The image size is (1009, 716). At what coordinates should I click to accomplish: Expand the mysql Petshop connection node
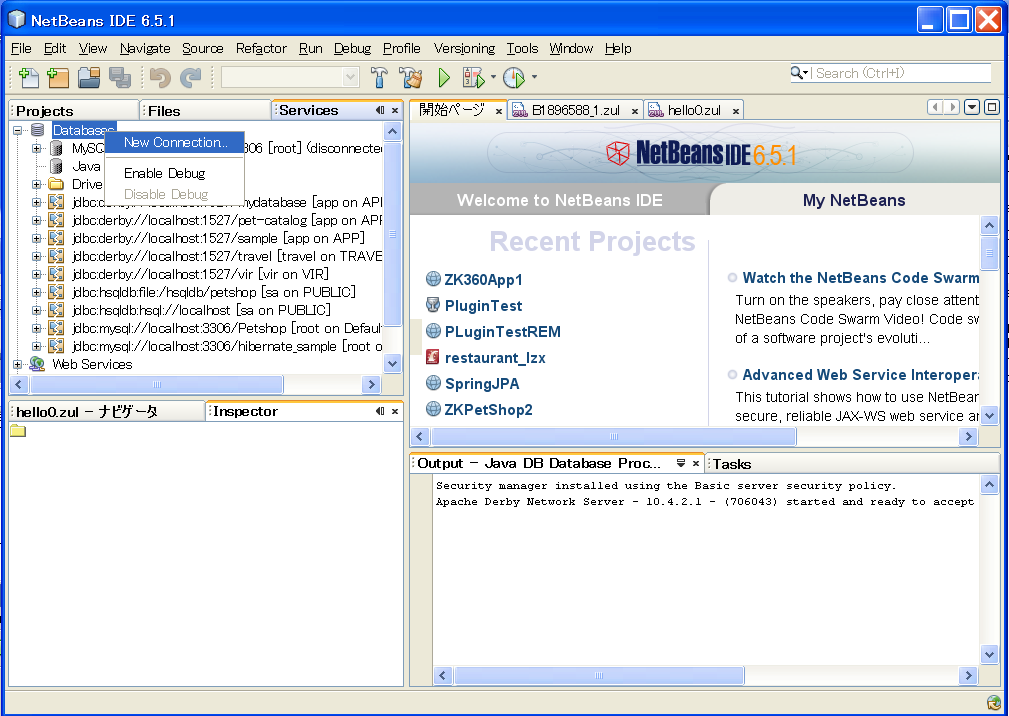pos(37,329)
